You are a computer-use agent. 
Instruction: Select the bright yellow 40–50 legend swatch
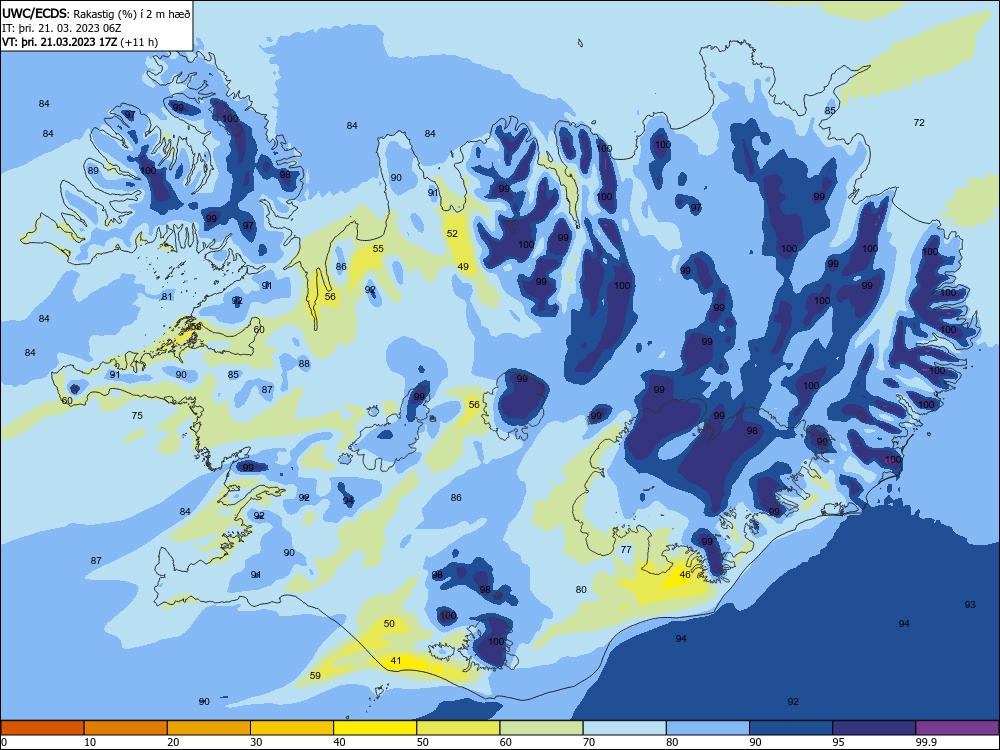[375, 728]
